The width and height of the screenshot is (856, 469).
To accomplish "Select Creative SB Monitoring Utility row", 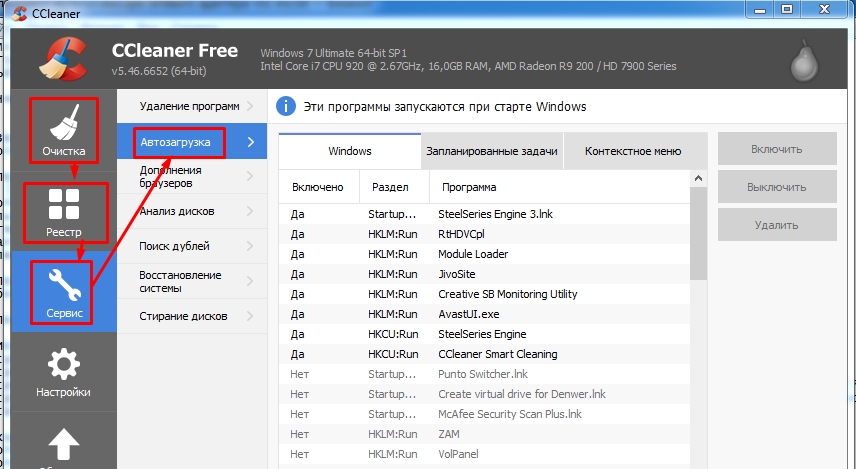I will point(484,294).
